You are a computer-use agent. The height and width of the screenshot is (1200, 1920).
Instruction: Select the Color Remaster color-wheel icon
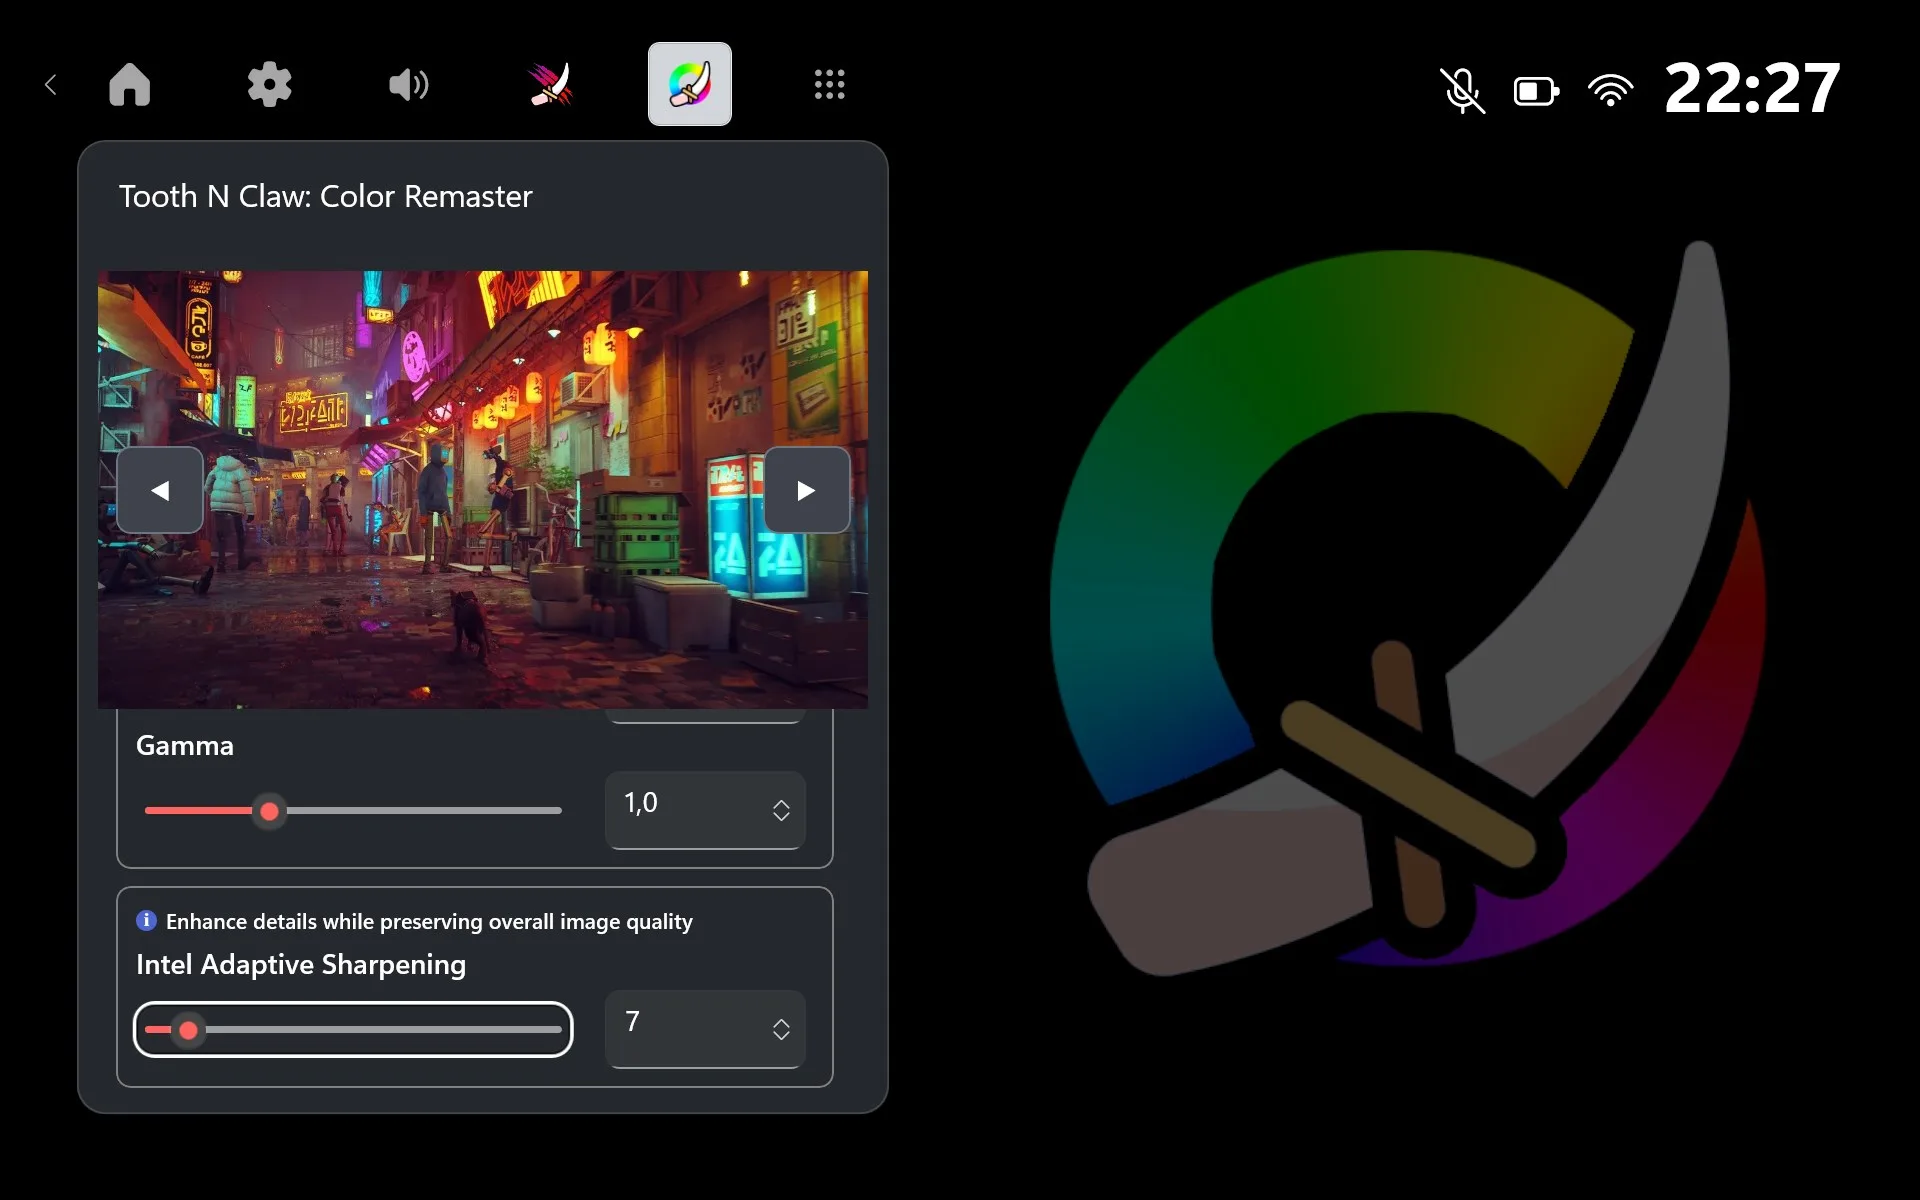690,84
